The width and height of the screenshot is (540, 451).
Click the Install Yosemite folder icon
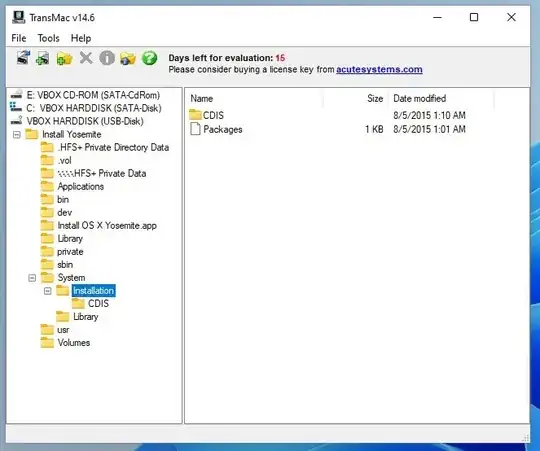coord(32,134)
